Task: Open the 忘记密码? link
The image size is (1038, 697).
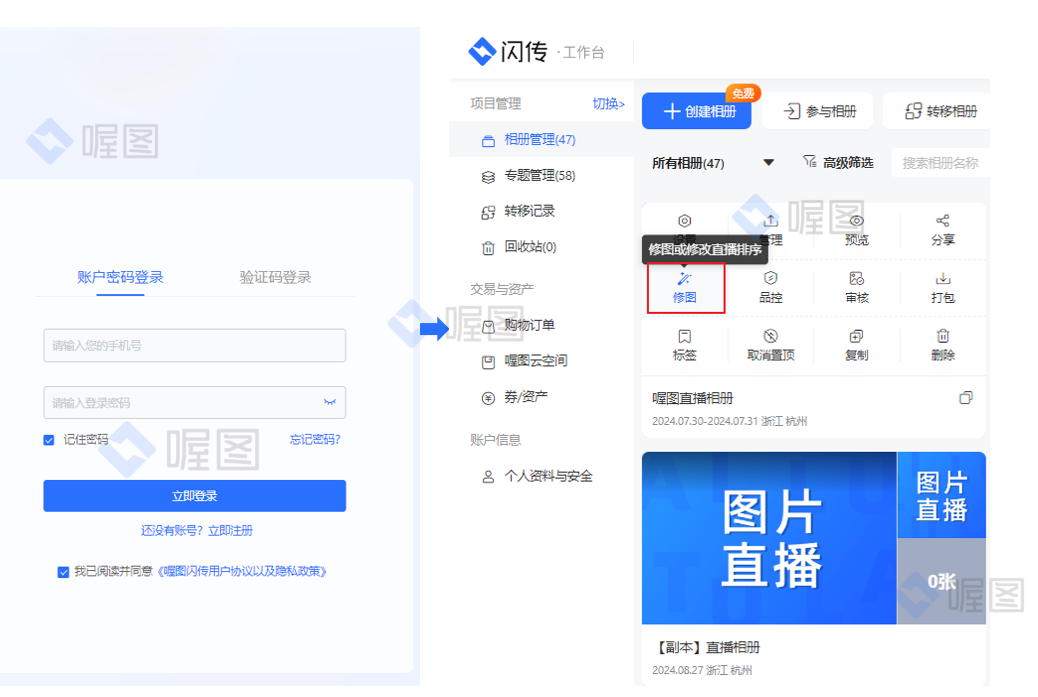Action: click(315, 440)
